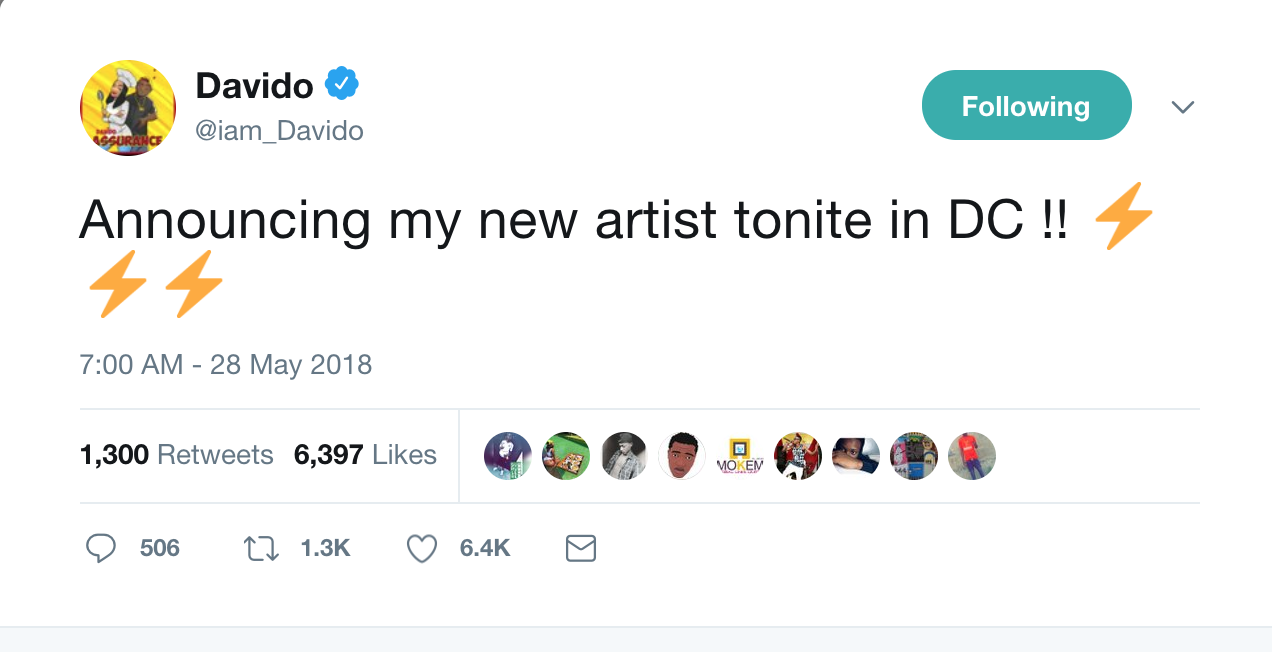The image size is (1272, 652).
Task: Select the green background liker avatar
Action: click(566, 456)
